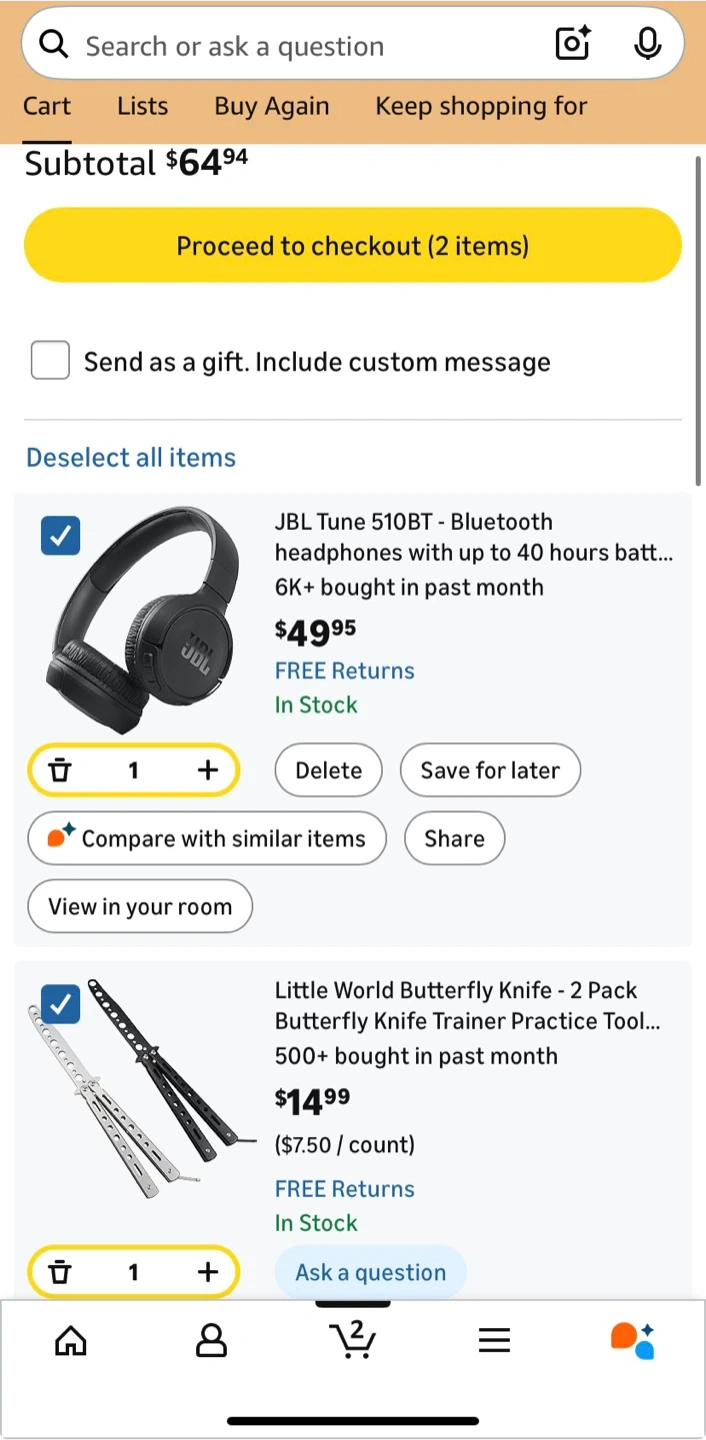Image resolution: width=706 pixels, height=1440 pixels.
Task: Open the Home tab icon
Action: (70, 1341)
